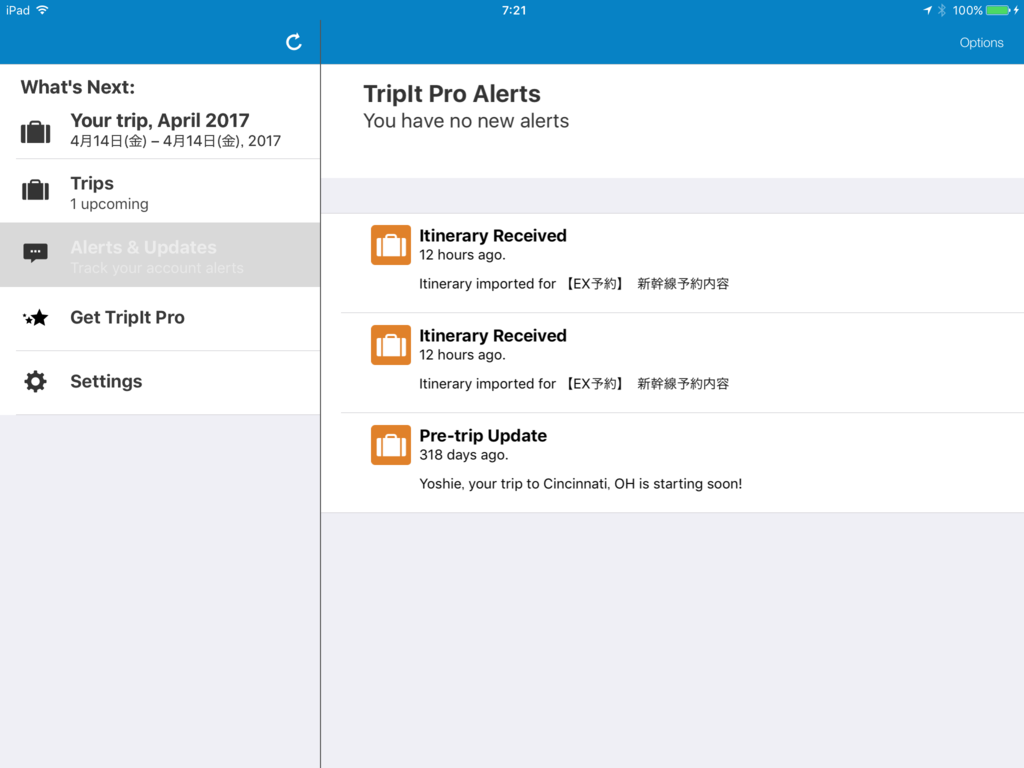The height and width of the screenshot is (768, 1024).
Task: Open the Pre-trip Update alert
Action: point(673,463)
